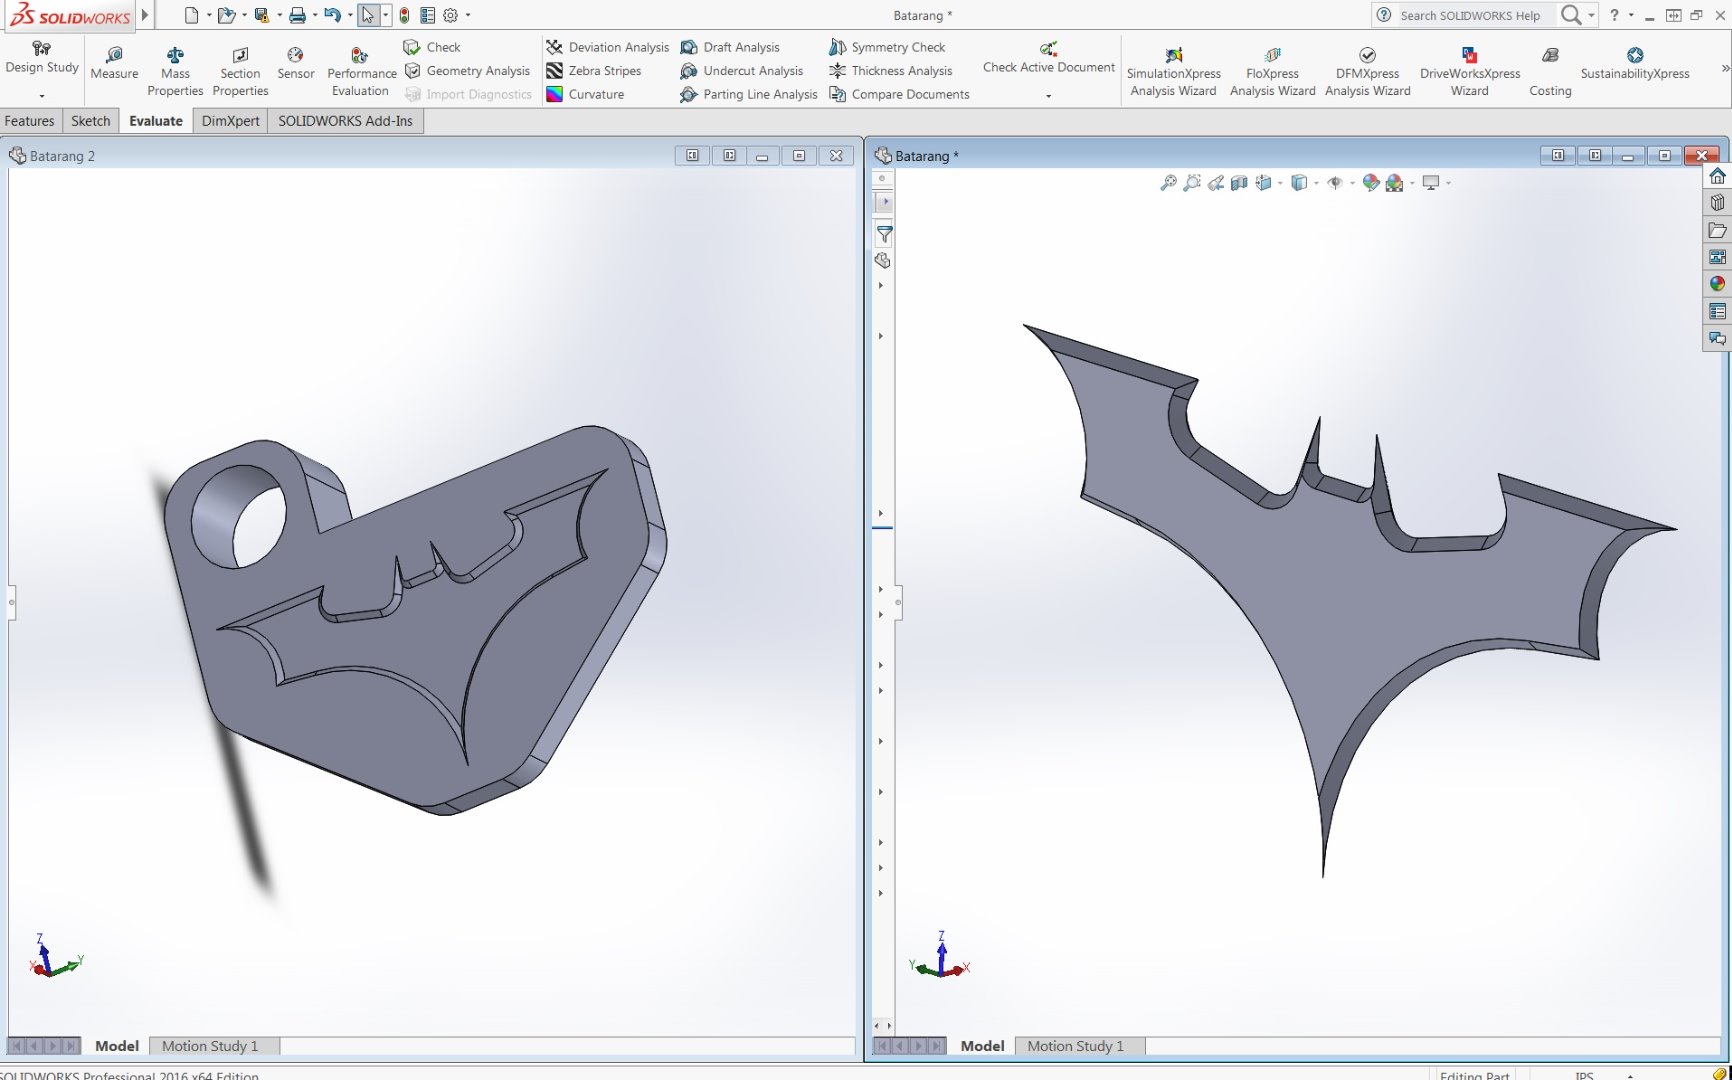Open the View Settings monitor icon
Screen dimensions: 1732x1080
[x=1431, y=183]
